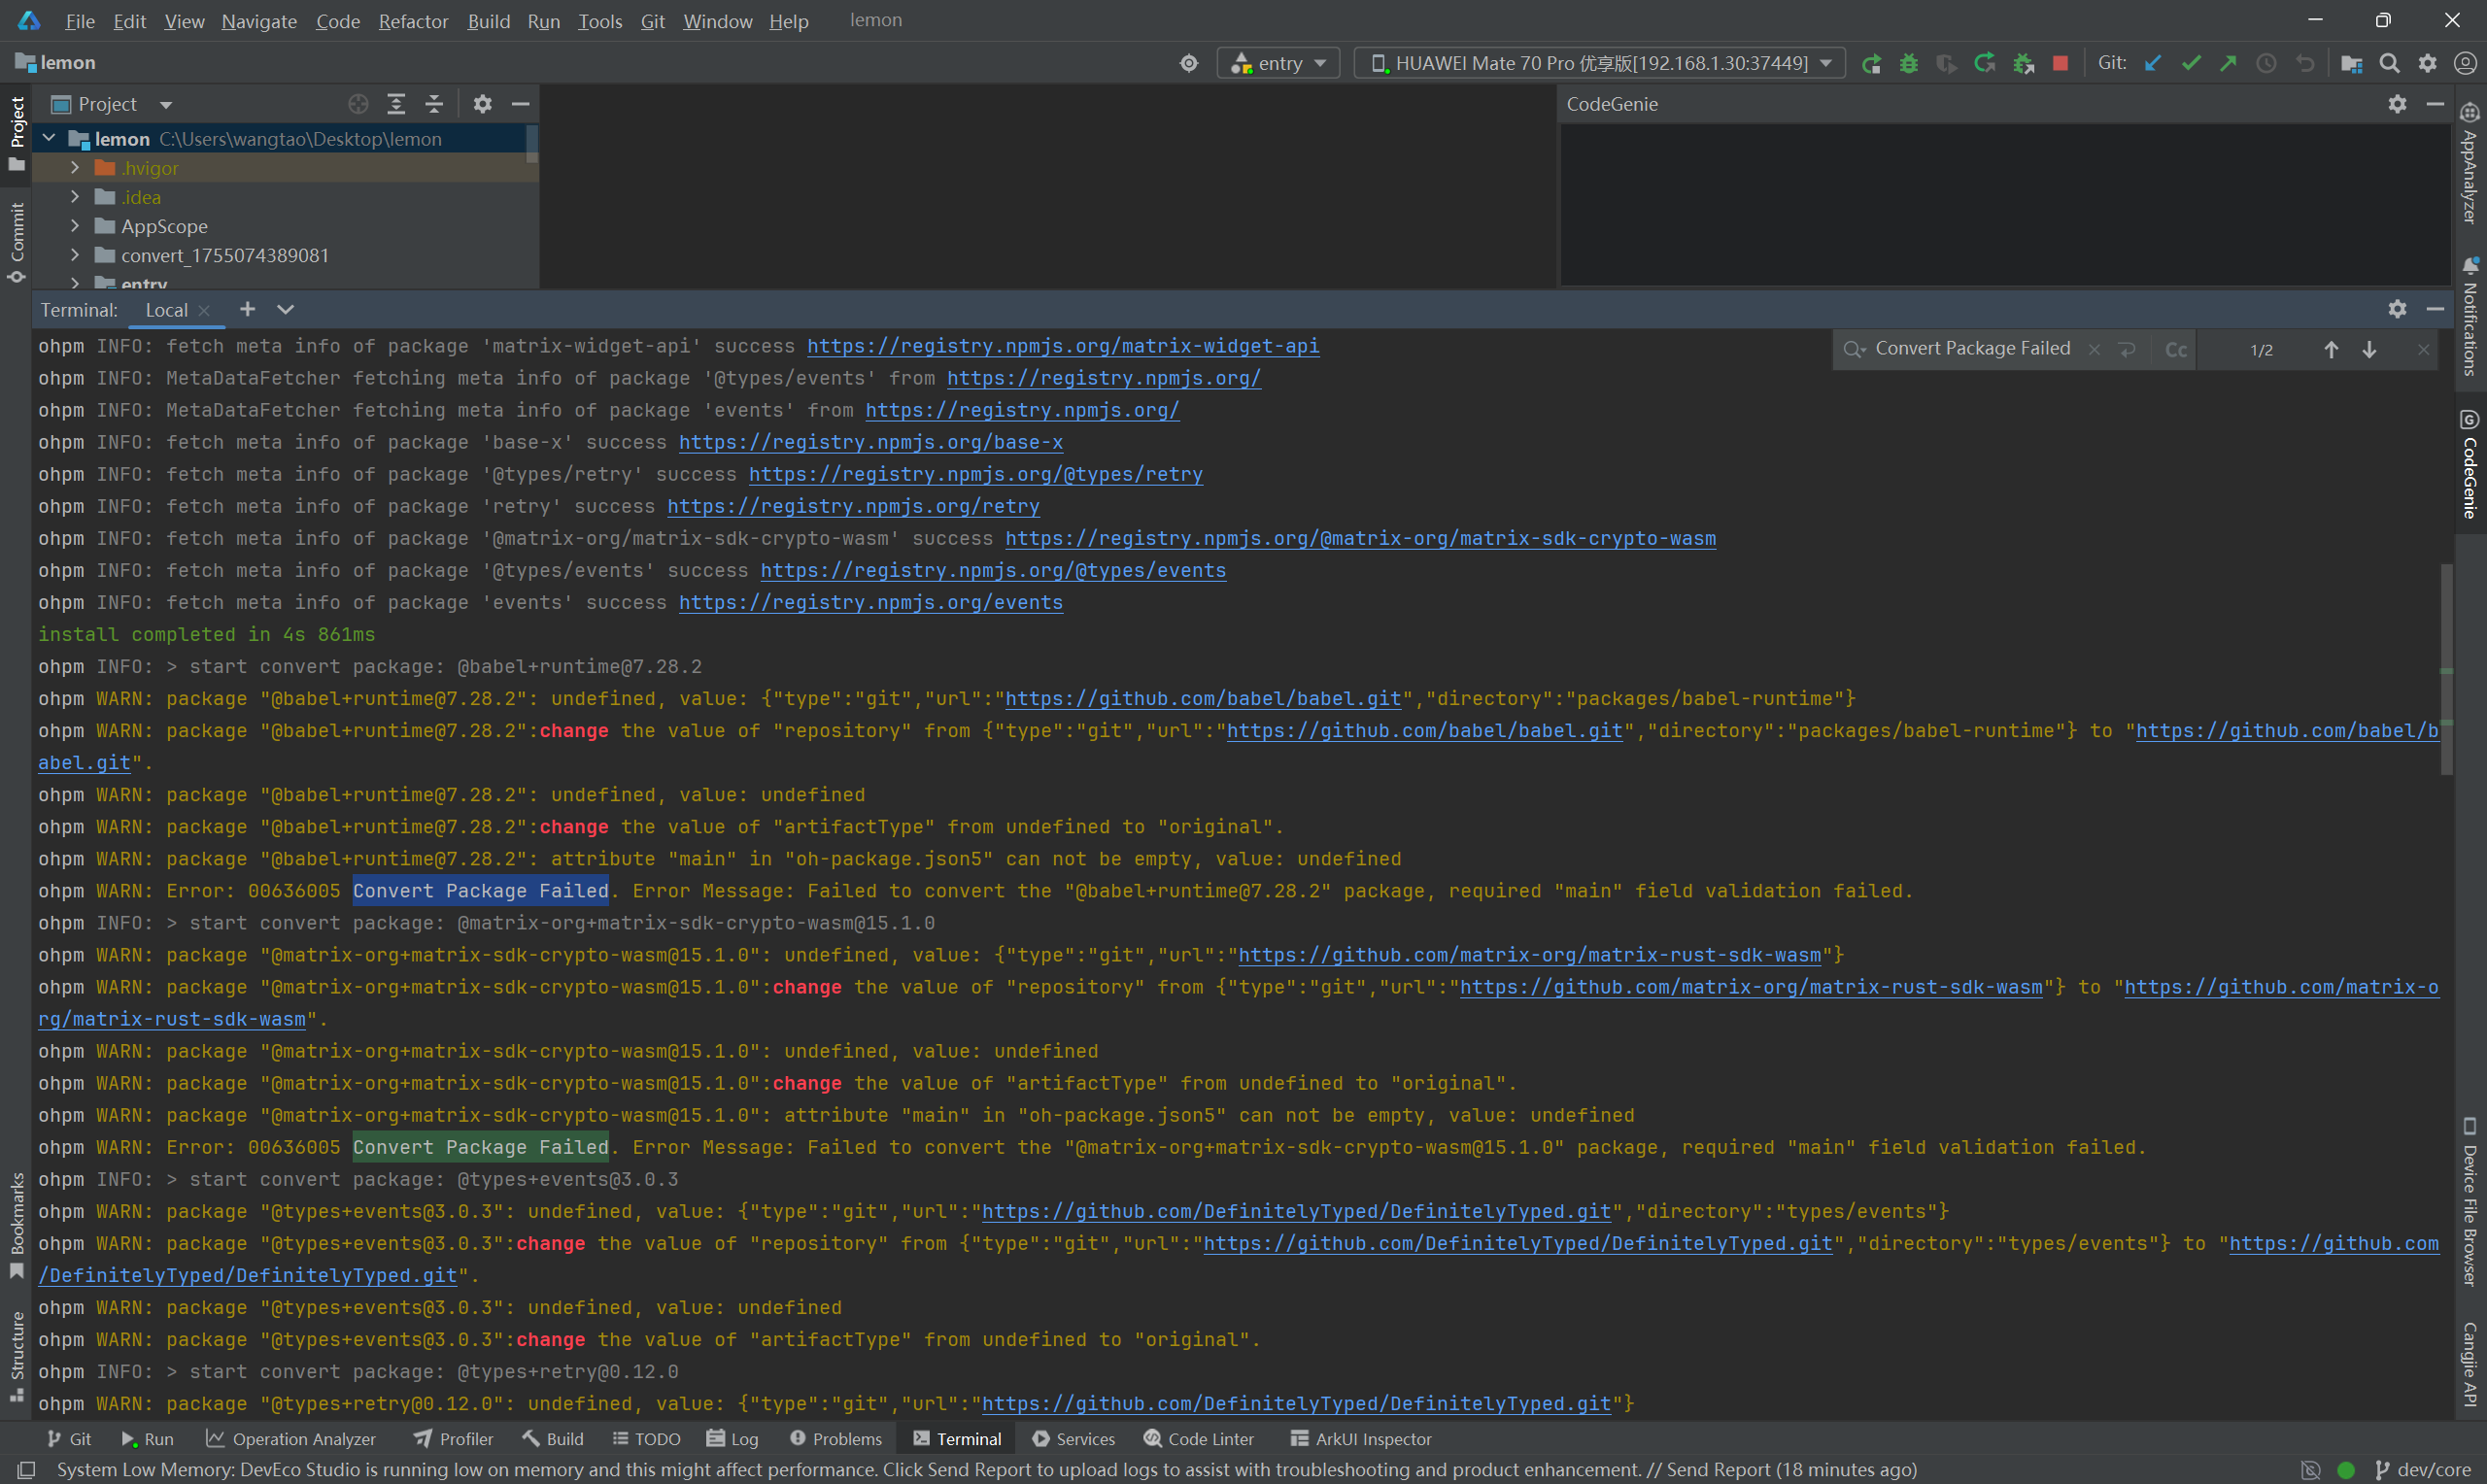Close the terminal search bar
The height and width of the screenshot is (1484, 2487).
click(x=2424, y=349)
